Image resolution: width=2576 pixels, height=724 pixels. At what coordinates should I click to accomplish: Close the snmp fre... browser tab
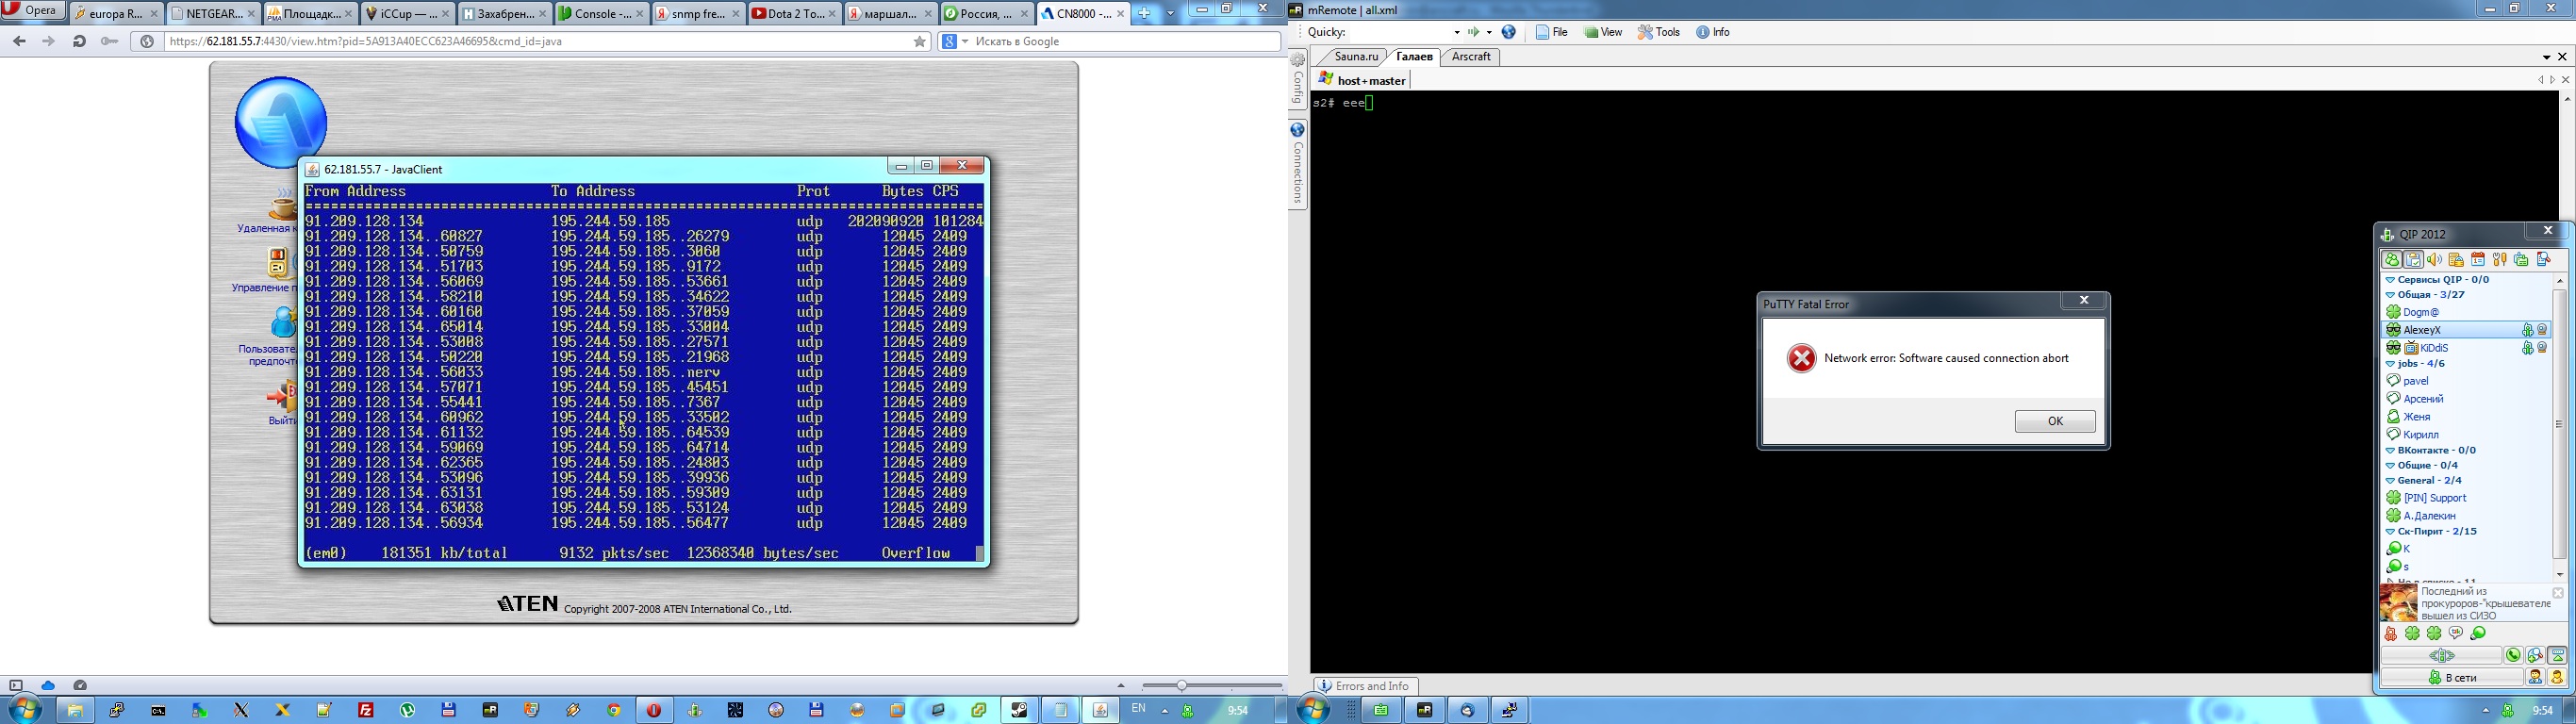[735, 13]
